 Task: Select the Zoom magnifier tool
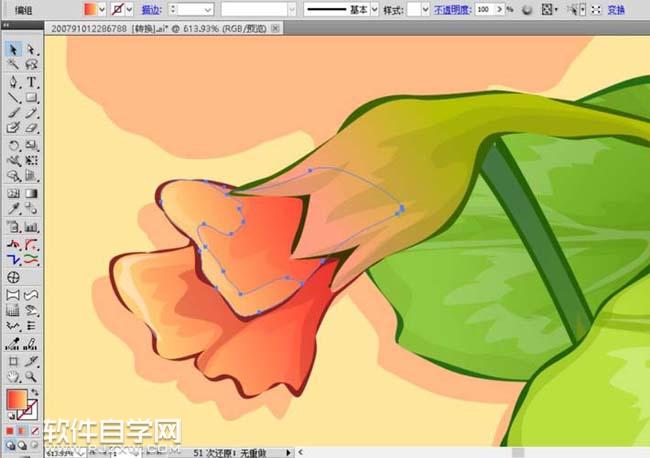coord(31,376)
